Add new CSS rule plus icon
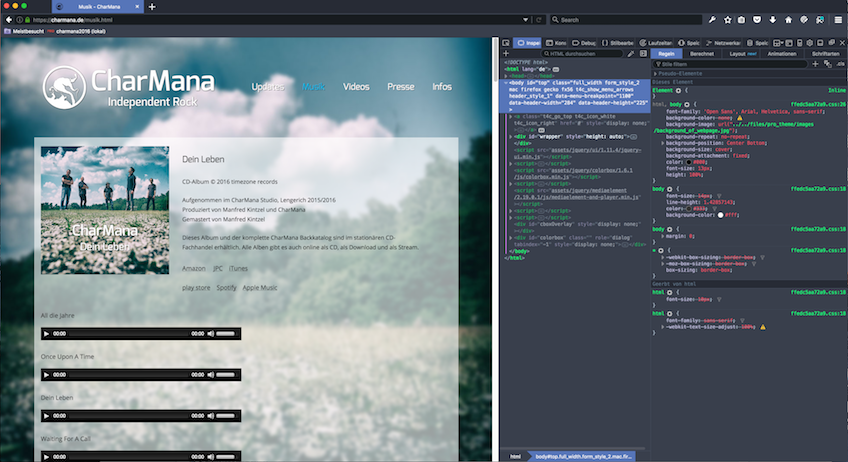 click(815, 63)
